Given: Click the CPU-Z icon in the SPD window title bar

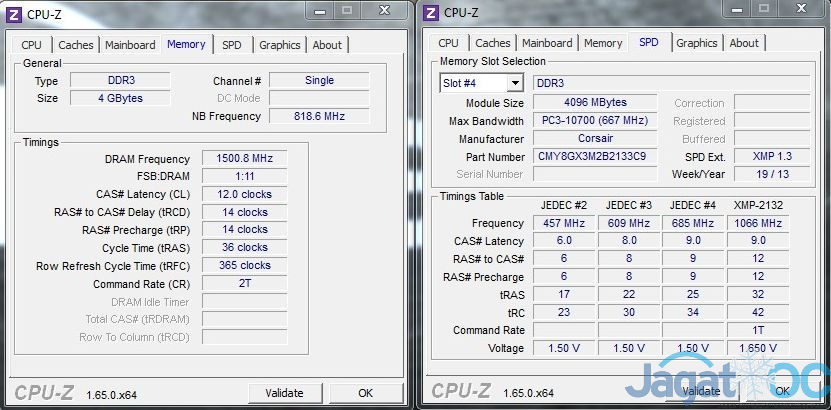Looking at the screenshot, I should click(x=431, y=12).
